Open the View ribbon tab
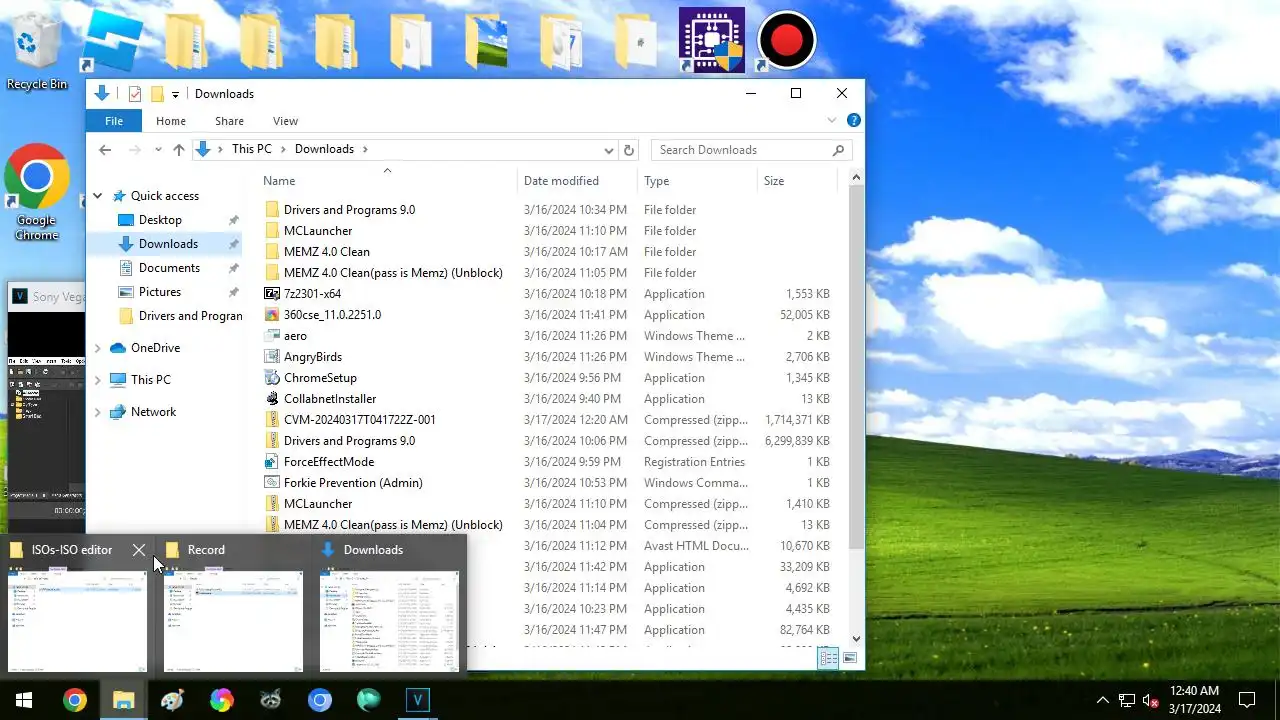This screenshot has height=720, width=1280. (285, 121)
